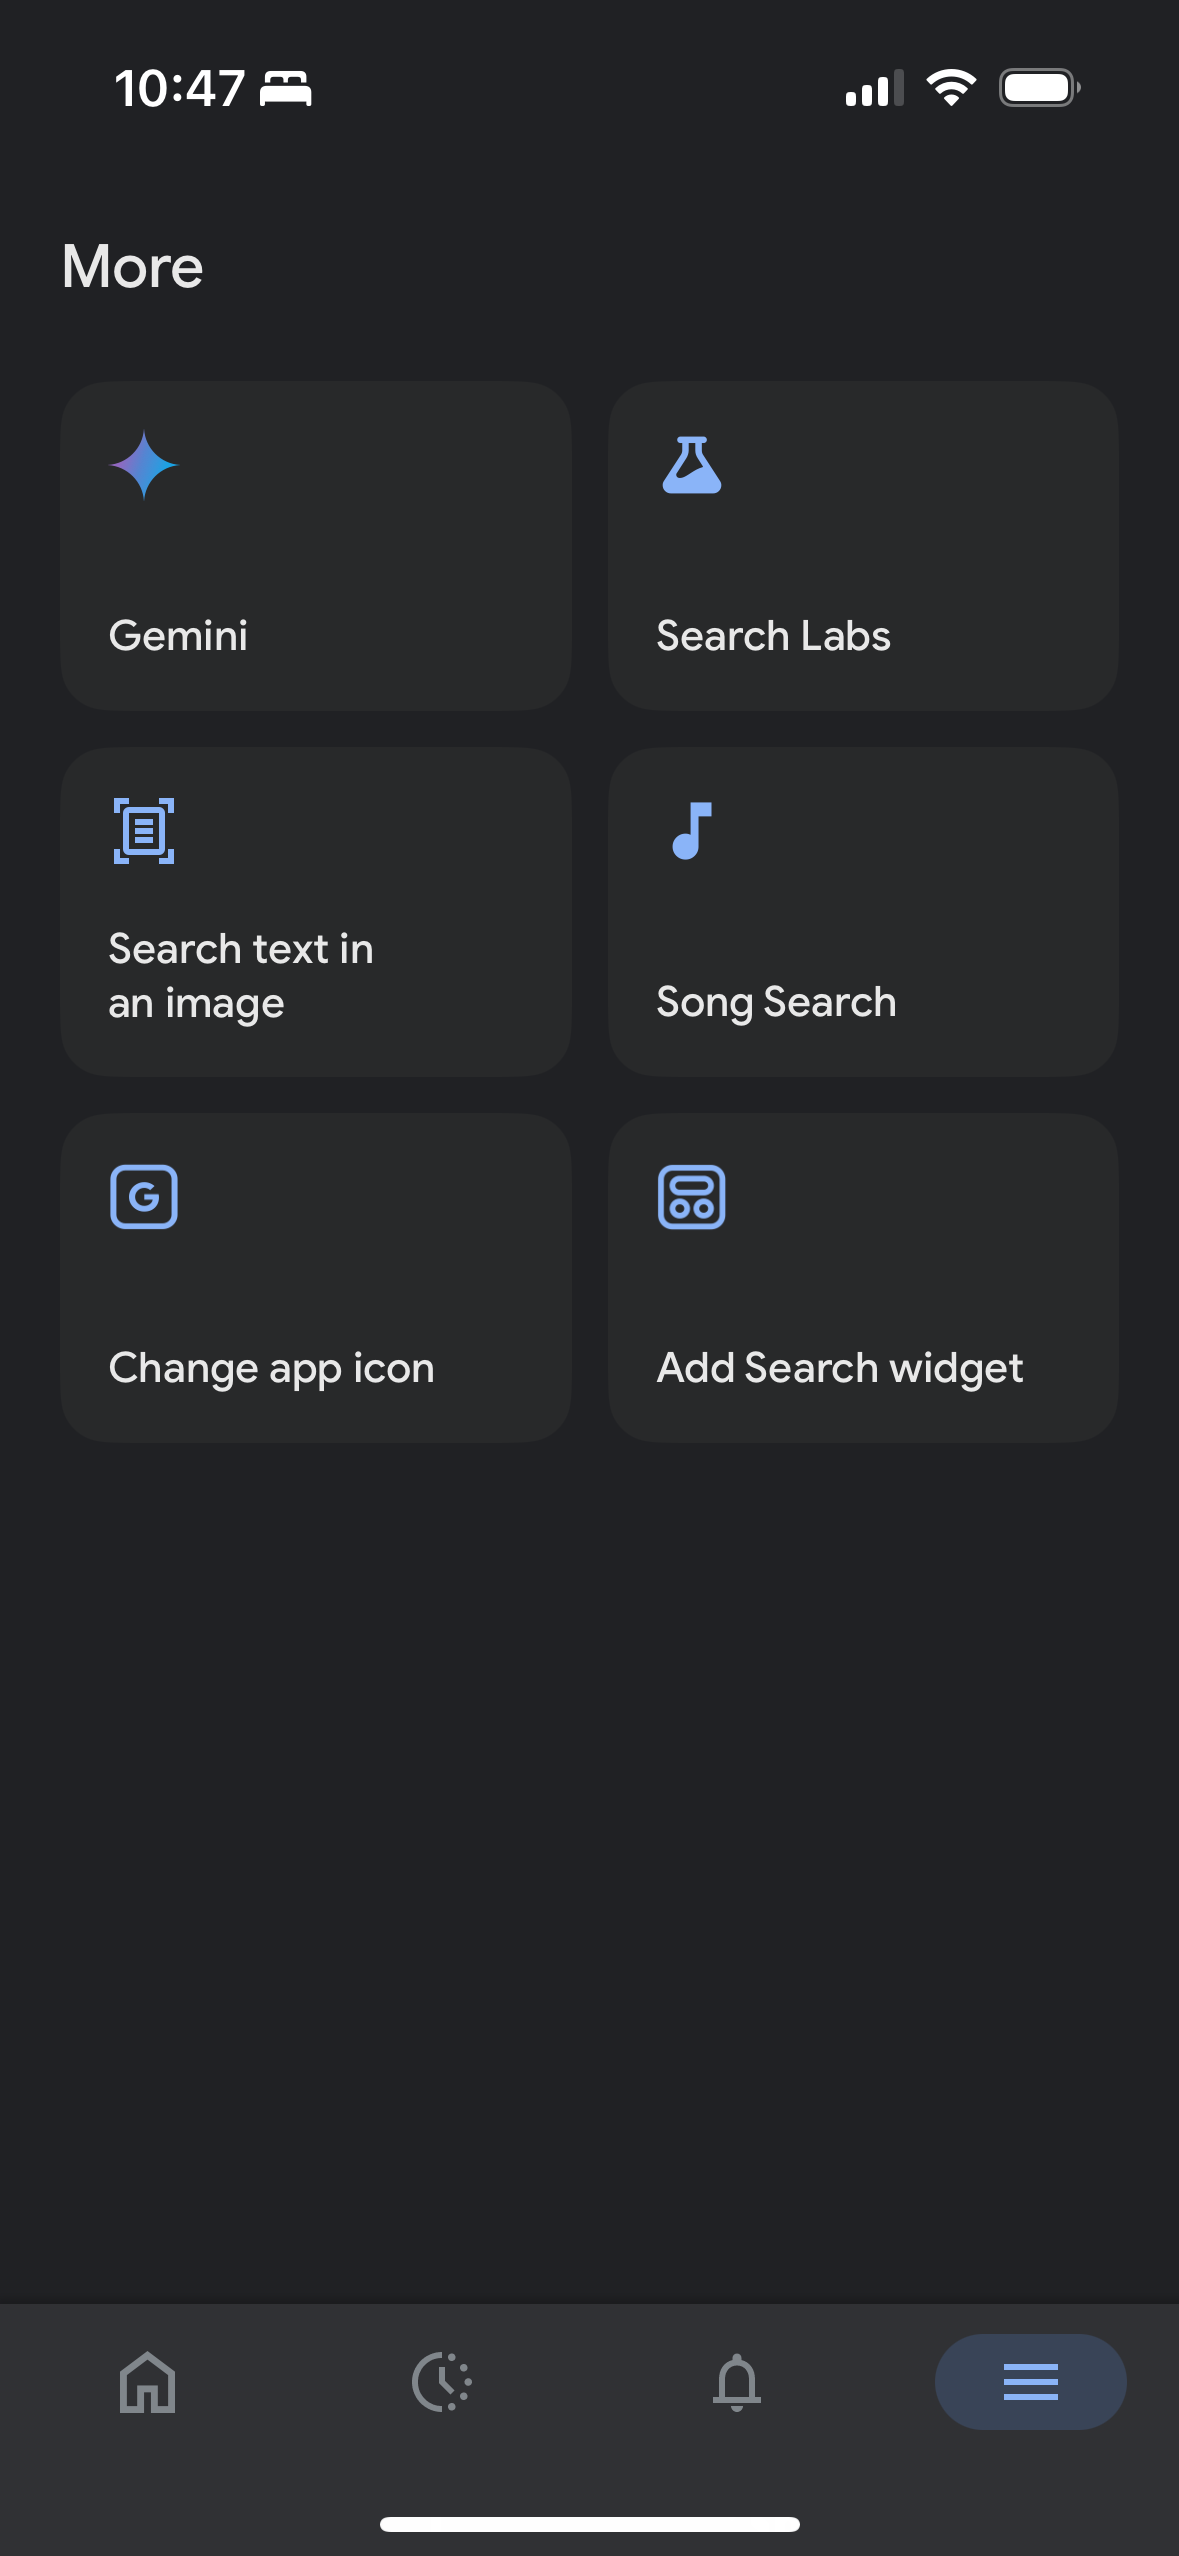Tap the Search Labs flask icon
Viewport: 1179px width, 2556px height.
click(691, 465)
